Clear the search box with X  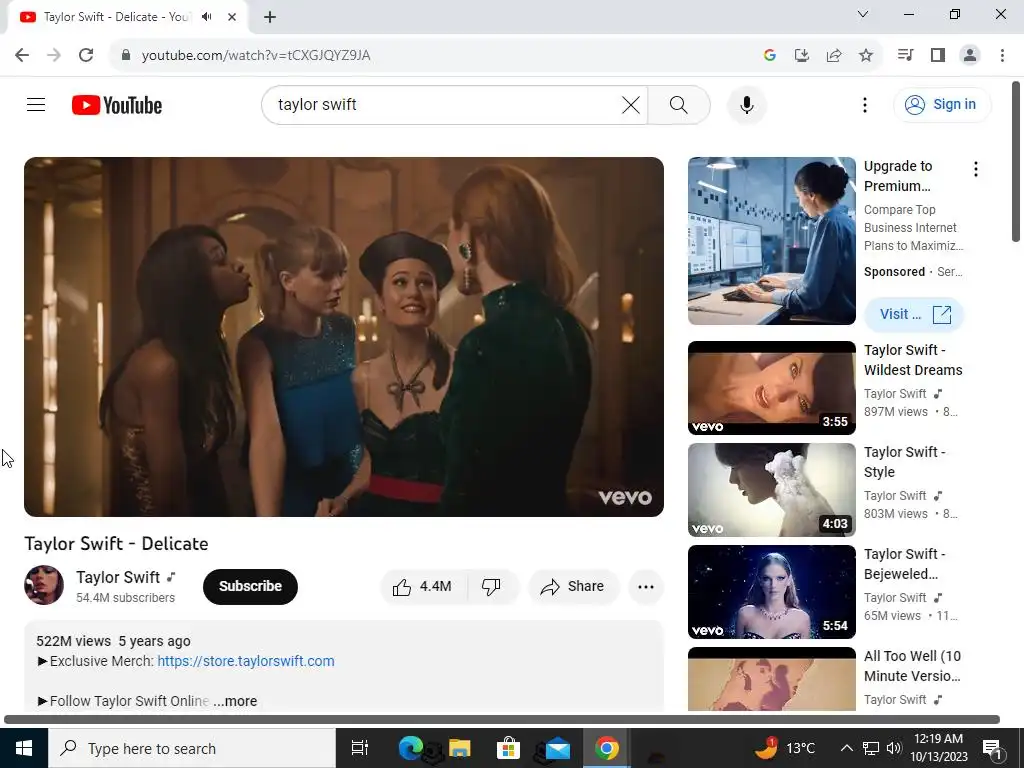coord(630,104)
